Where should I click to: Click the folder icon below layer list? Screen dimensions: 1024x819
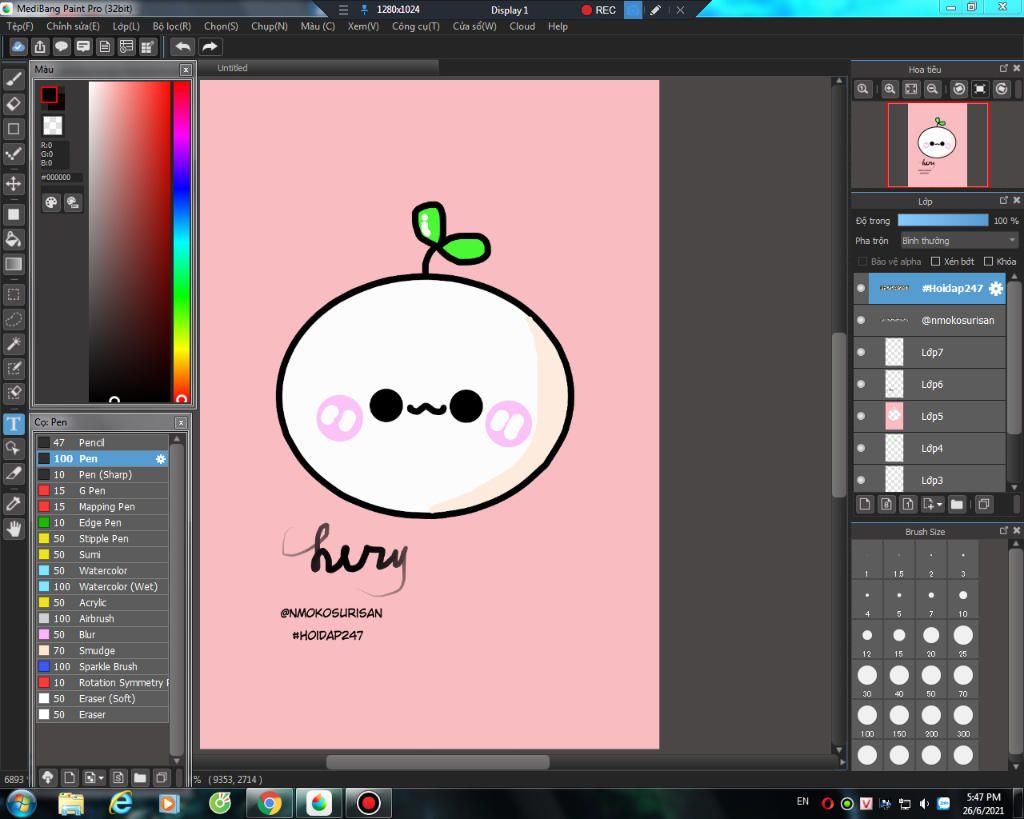(x=957, y=504)
